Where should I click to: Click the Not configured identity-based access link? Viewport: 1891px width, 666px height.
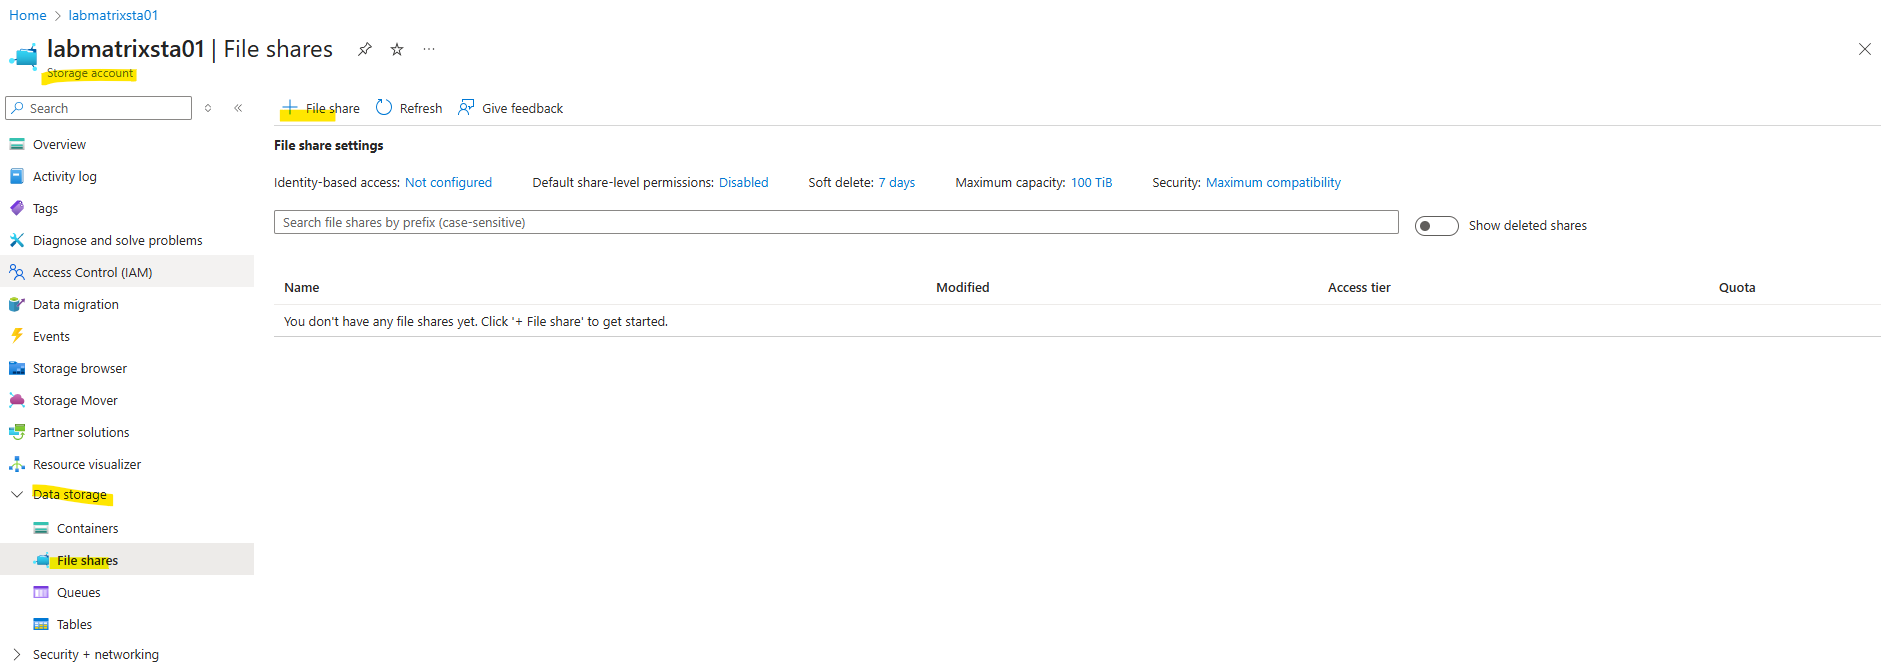(448, 183)
